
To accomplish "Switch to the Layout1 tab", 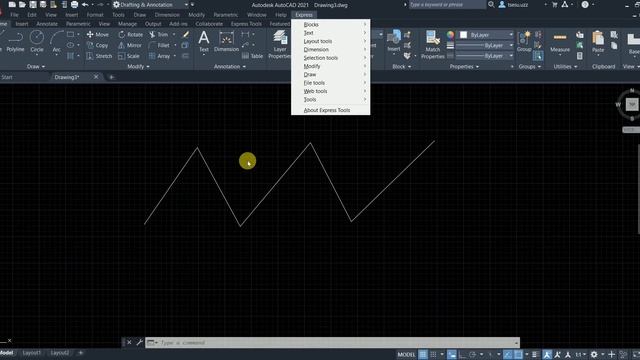I will click(x=31, y=353).
